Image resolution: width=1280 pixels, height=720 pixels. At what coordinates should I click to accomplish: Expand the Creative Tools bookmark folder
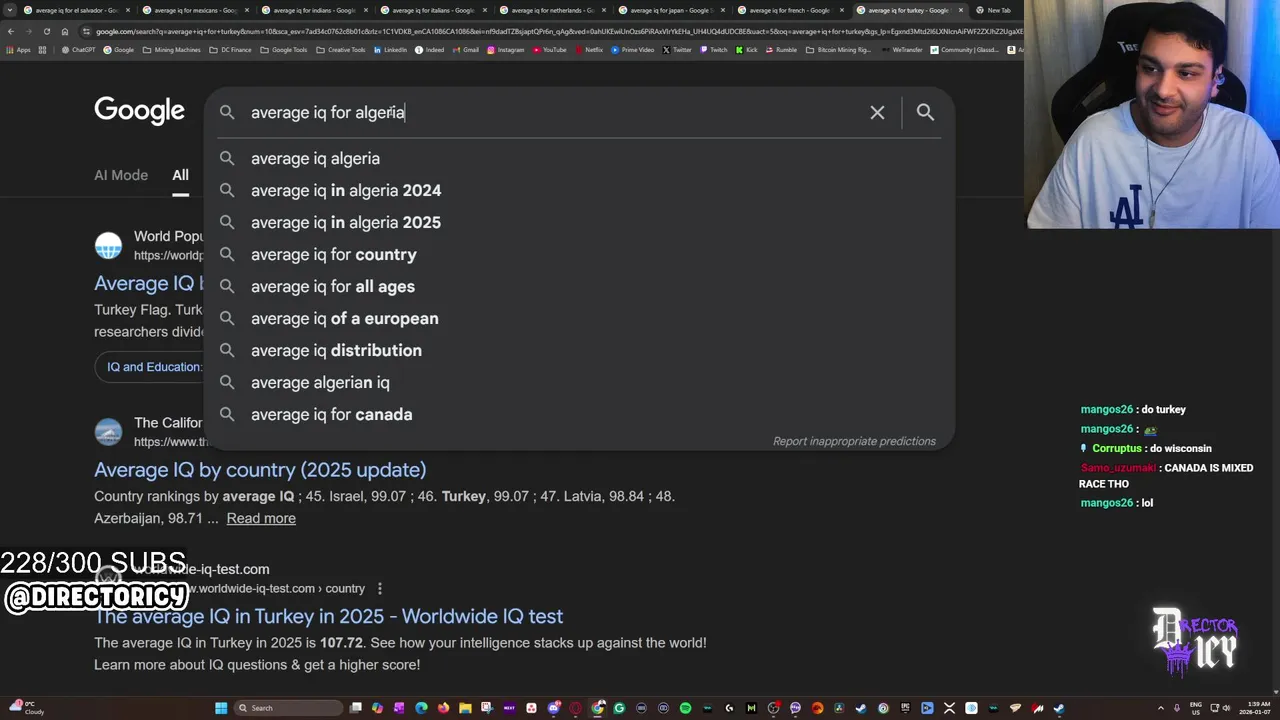pyautogui.click(x=340, y=50)
